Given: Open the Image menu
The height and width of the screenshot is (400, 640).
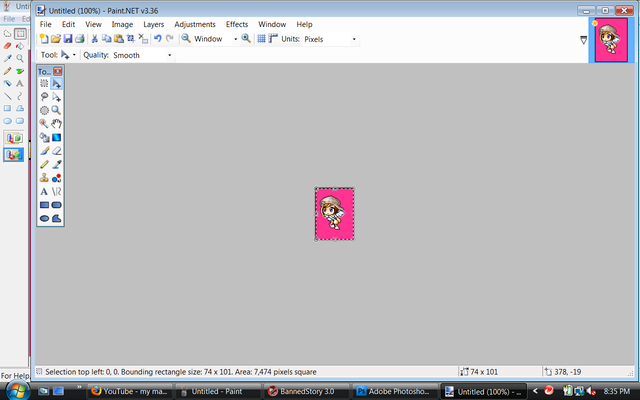Looking at the screenshot, I should pyautogui.click(x=122, y=24).
